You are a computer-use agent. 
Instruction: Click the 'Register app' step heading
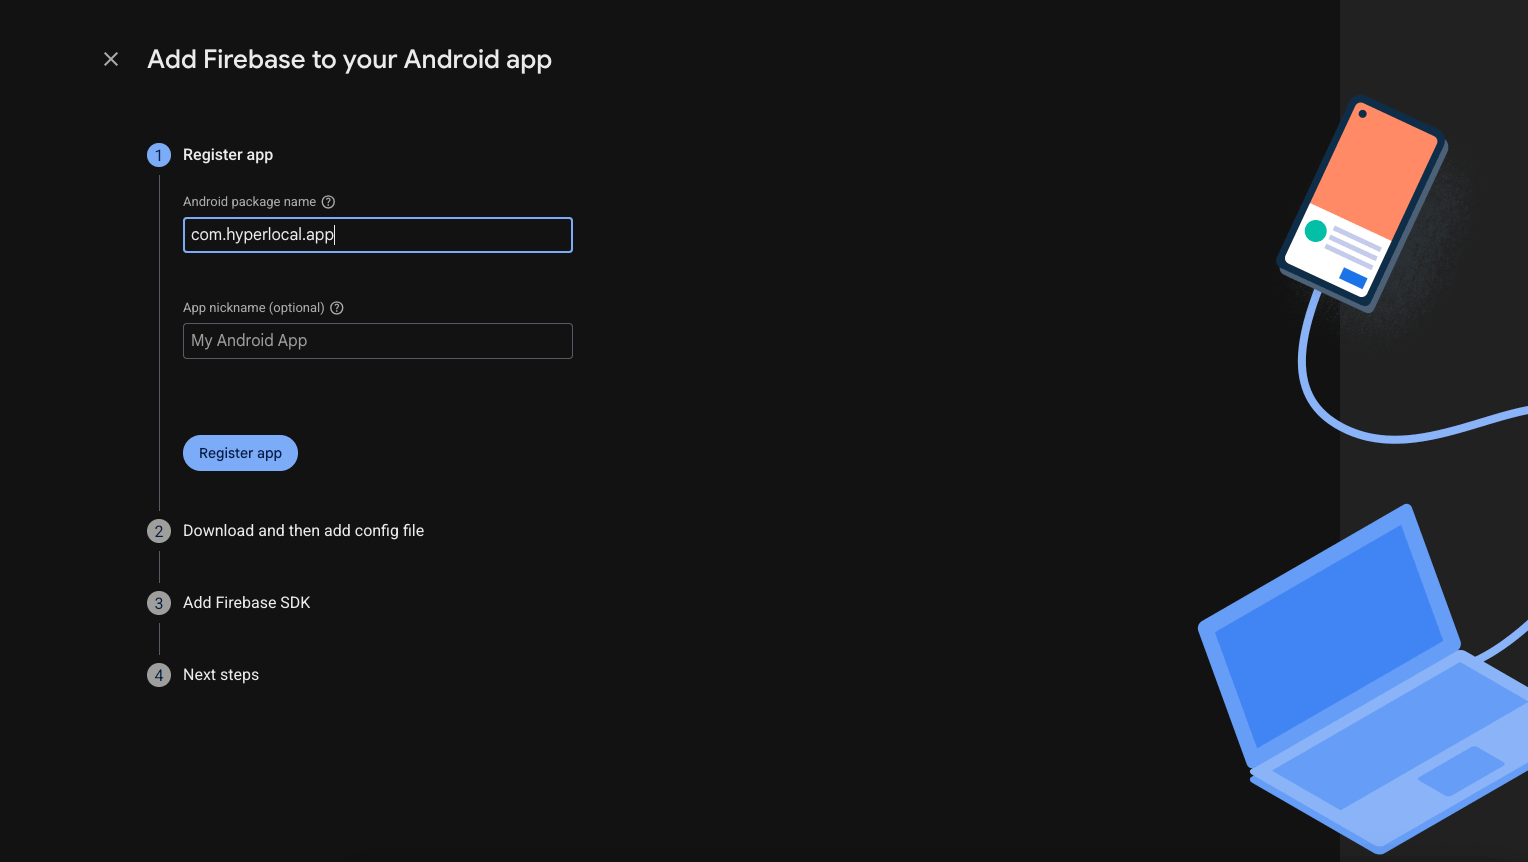click(228, 155)
